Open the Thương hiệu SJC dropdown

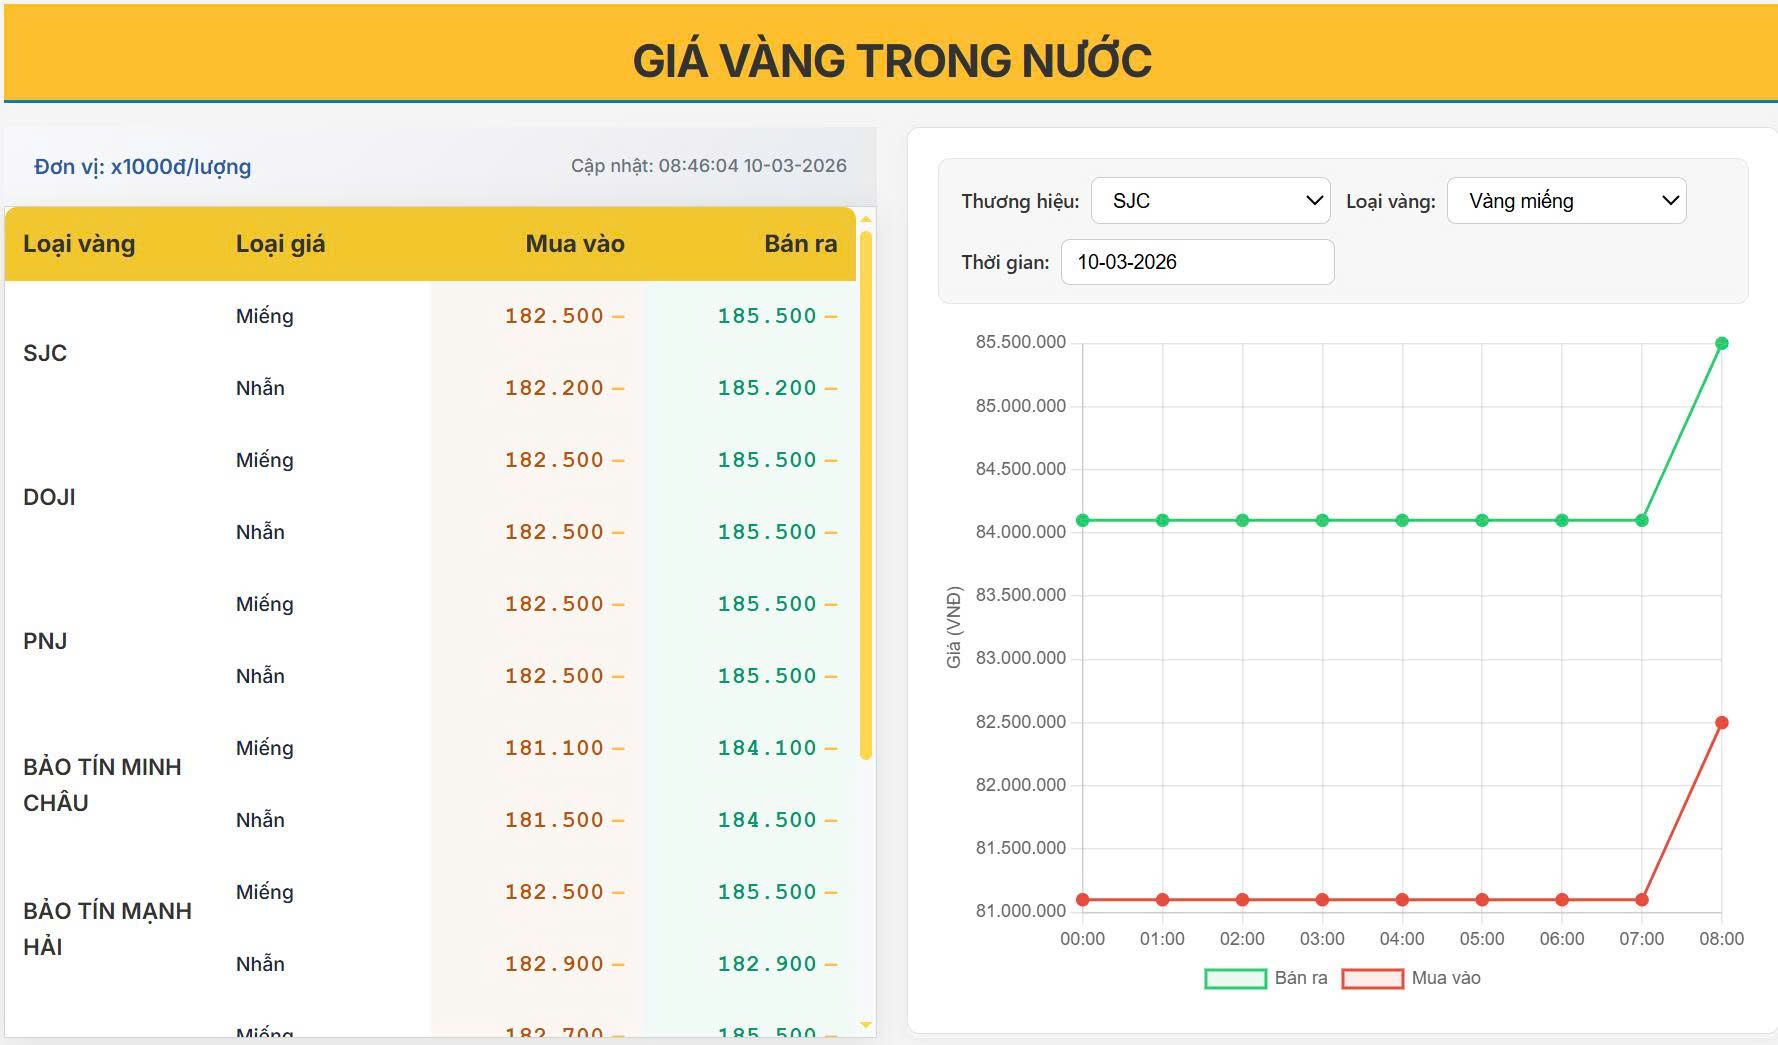coord(1210,201)
